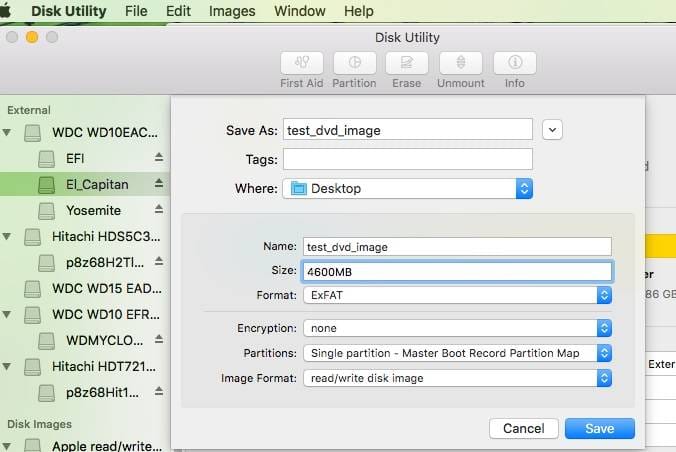Viewport: 676px width, 452px height.
Task: Click the Apple menu icon
Action: point(10,11)
